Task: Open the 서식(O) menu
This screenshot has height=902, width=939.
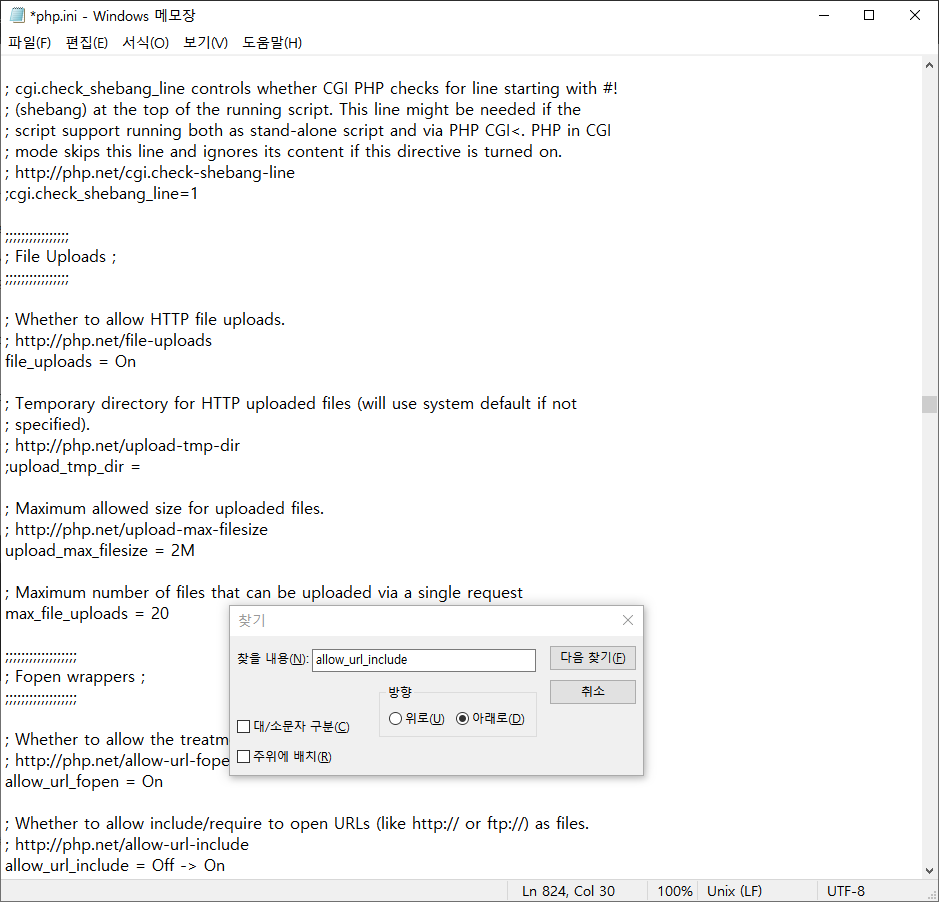Action: 146,43
